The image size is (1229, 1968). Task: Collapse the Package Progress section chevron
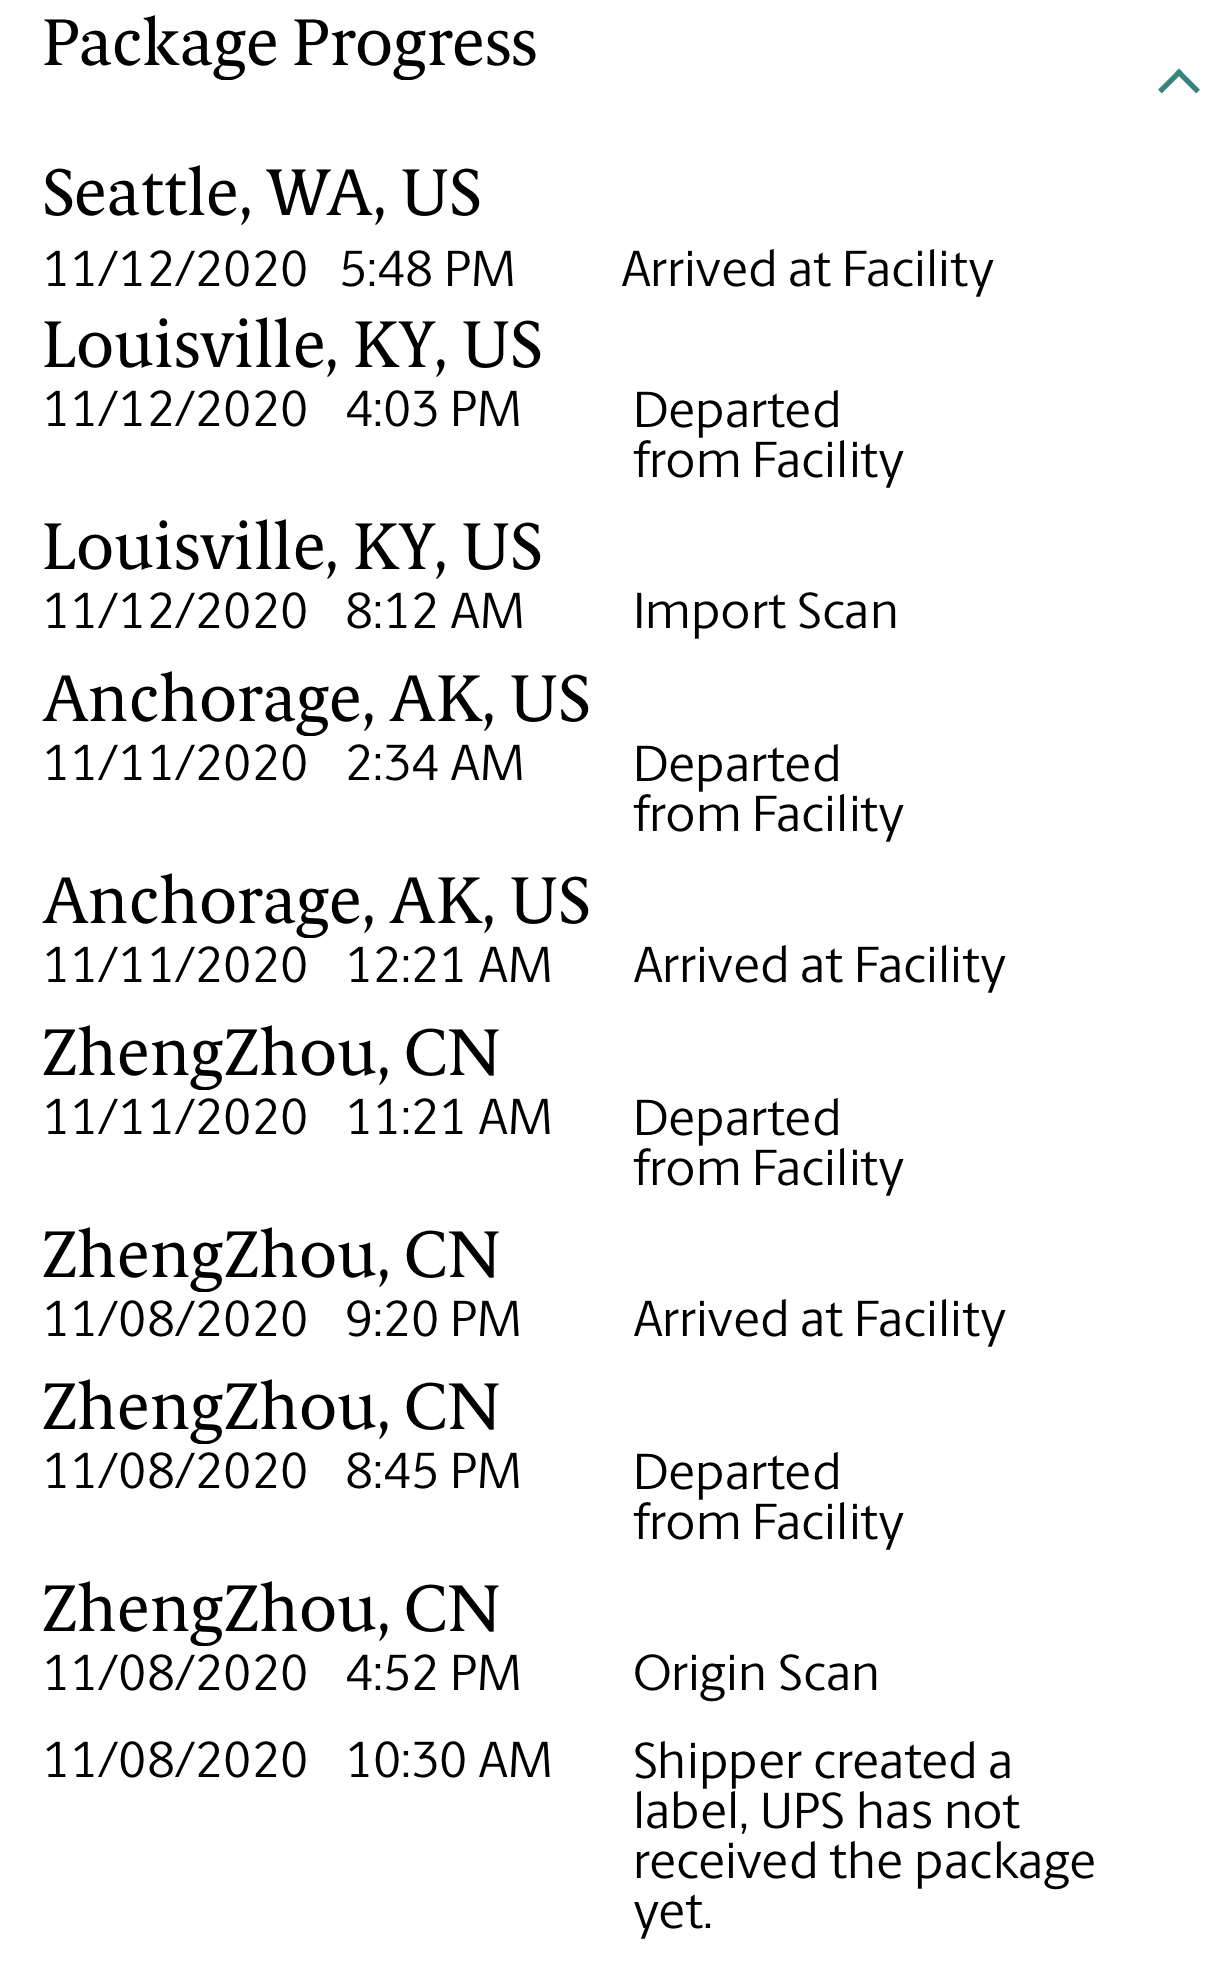point(1178,81)
